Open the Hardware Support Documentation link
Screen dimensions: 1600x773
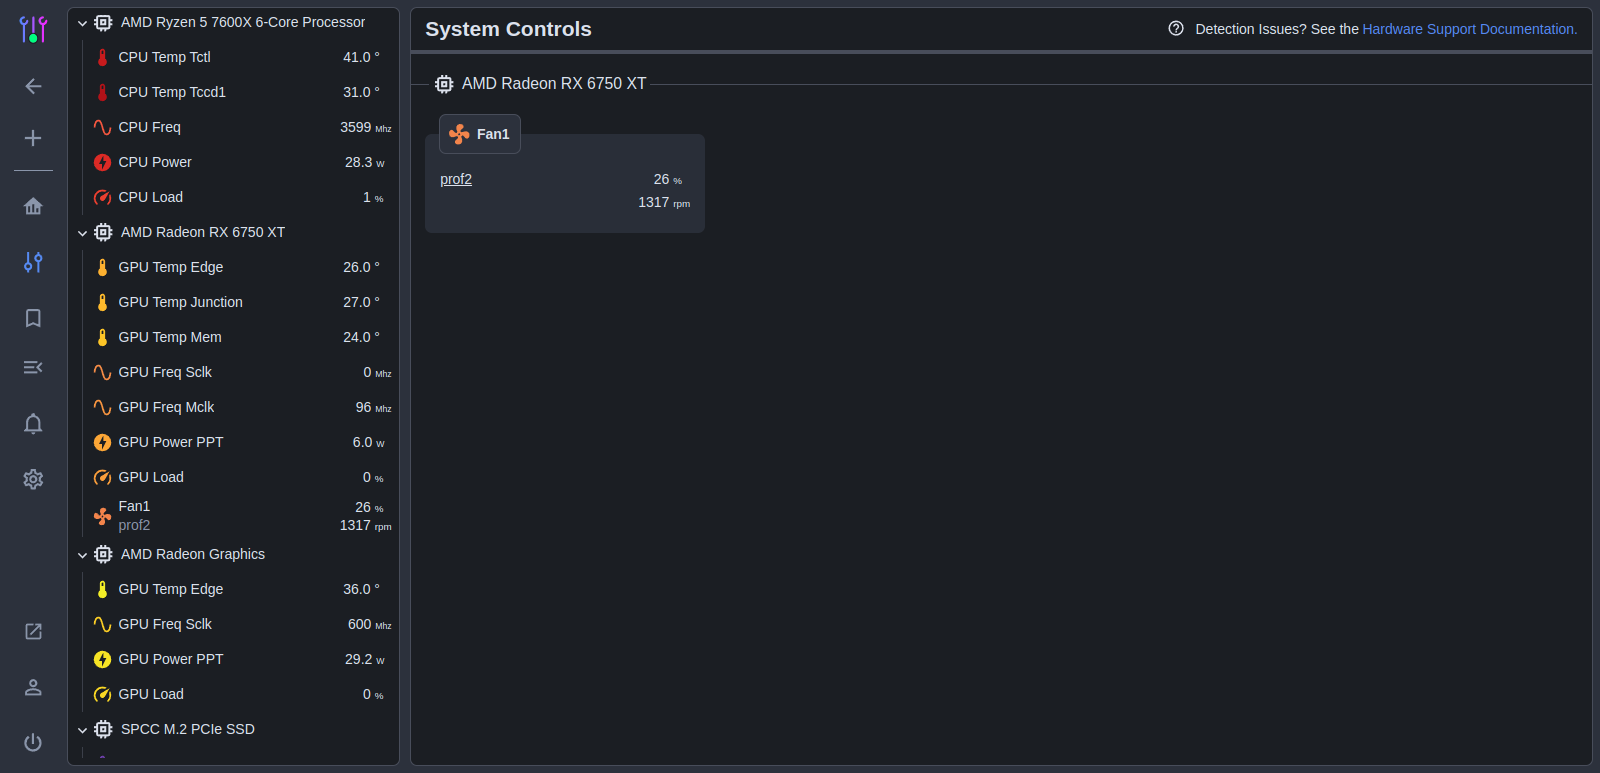click(x=1469, y=29)
